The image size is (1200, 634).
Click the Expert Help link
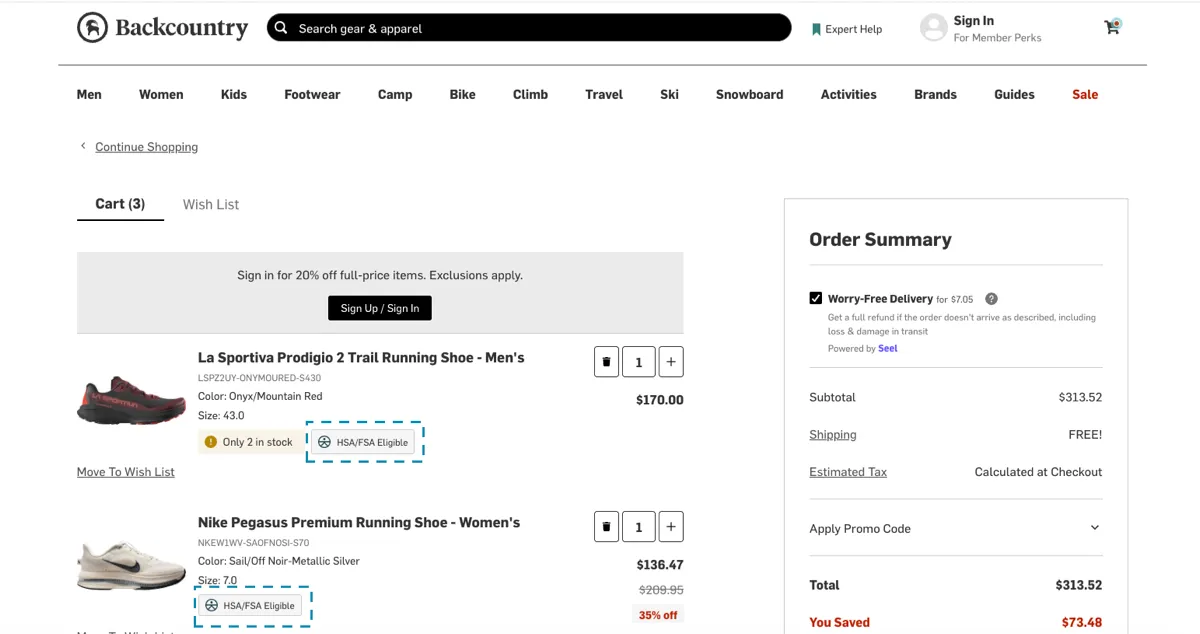point(847,29)
